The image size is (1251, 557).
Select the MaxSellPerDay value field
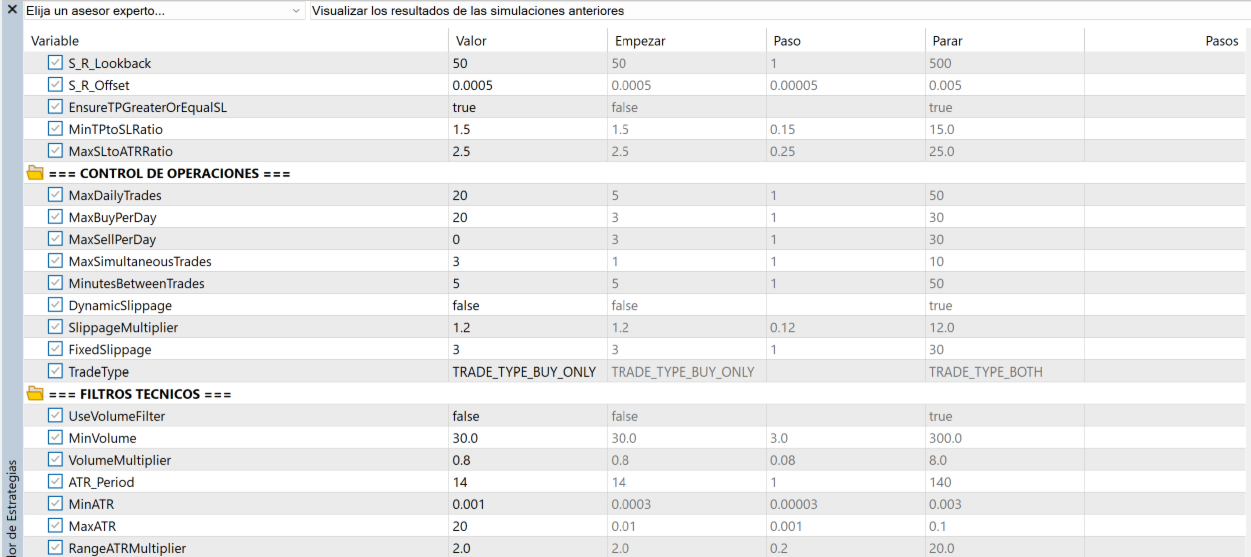point(524,239)
